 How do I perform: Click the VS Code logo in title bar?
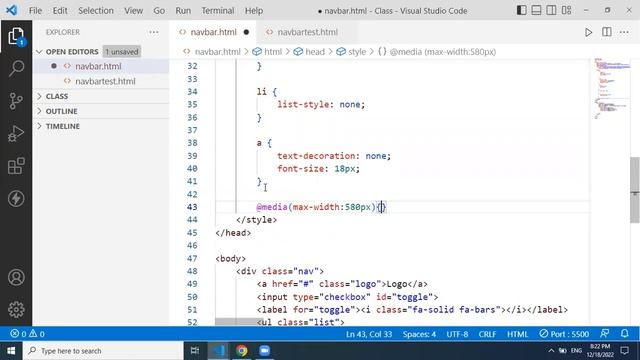[11, 10]
